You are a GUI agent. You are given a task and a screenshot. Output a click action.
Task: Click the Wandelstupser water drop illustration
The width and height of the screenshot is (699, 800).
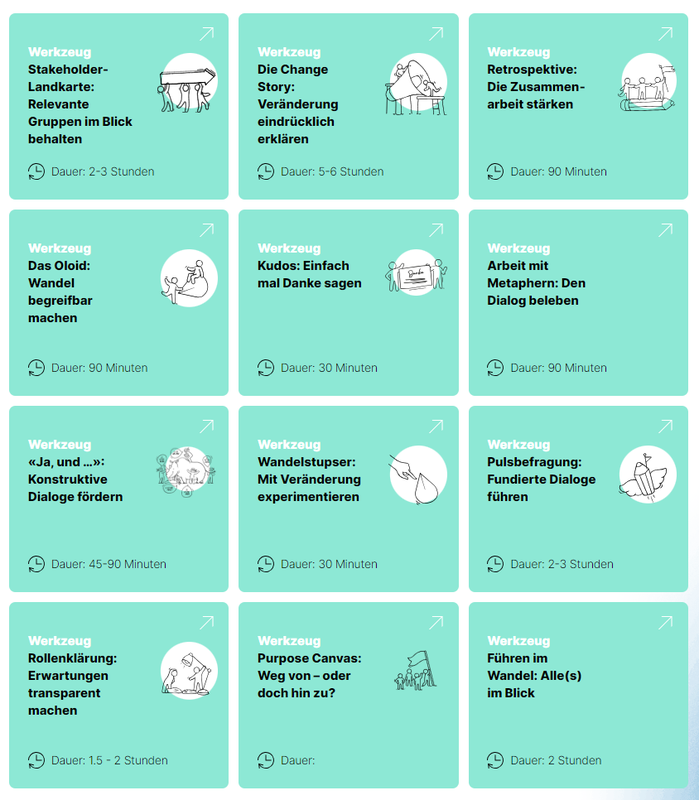[x=417, y=474]
